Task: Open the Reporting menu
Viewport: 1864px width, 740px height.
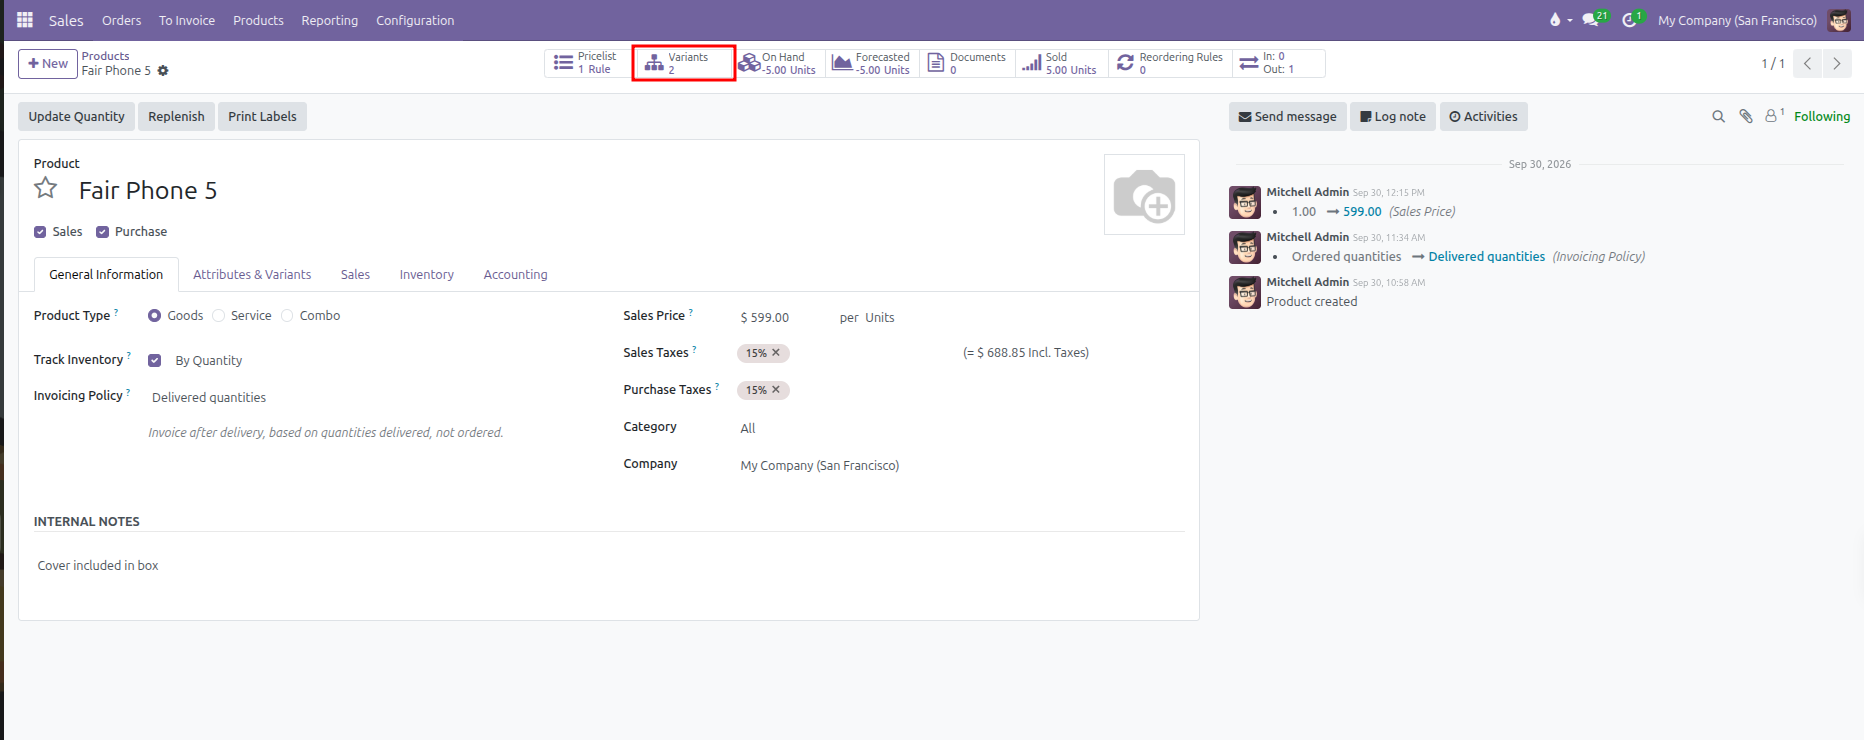Action: pyautogui.click(x=330, y=20)
